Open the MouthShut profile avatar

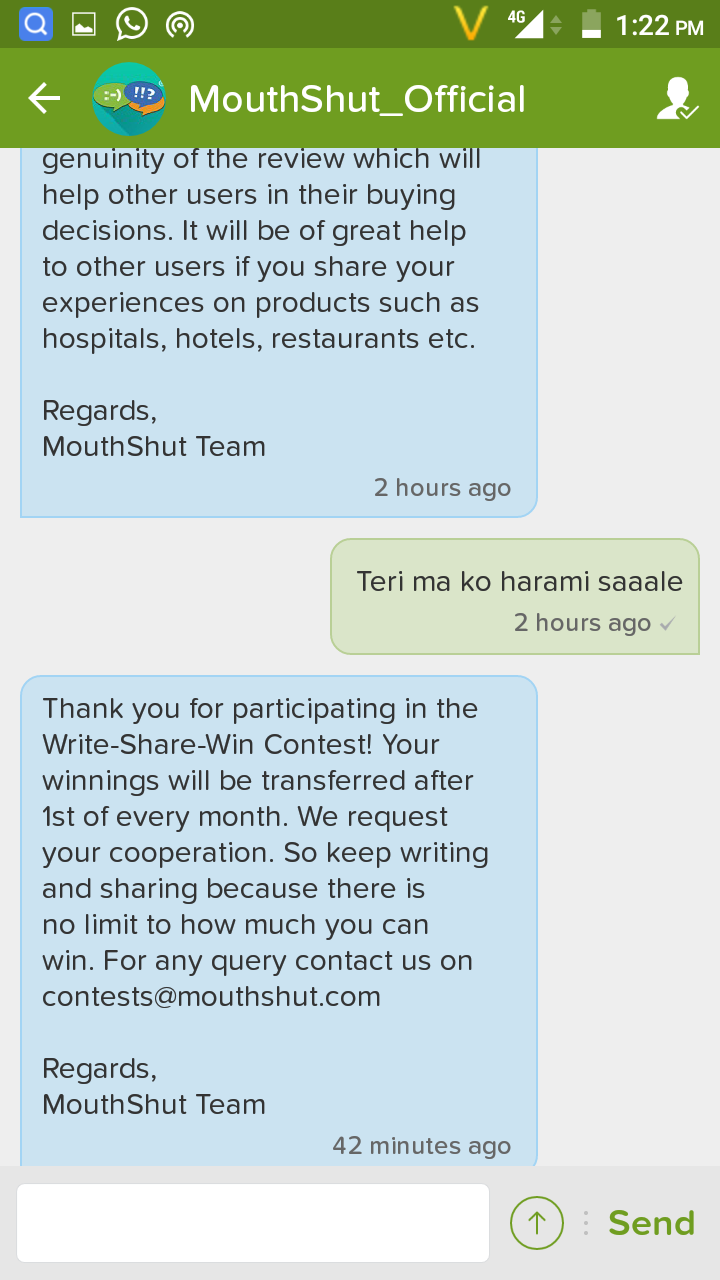pyautogui.click(x=128, y=98)
